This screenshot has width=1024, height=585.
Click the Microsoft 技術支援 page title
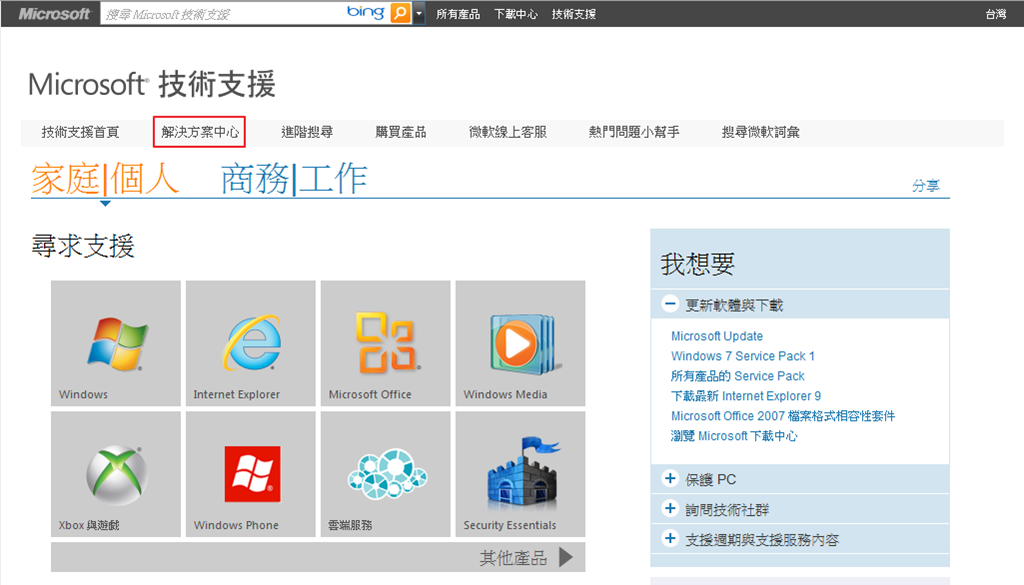152,84
